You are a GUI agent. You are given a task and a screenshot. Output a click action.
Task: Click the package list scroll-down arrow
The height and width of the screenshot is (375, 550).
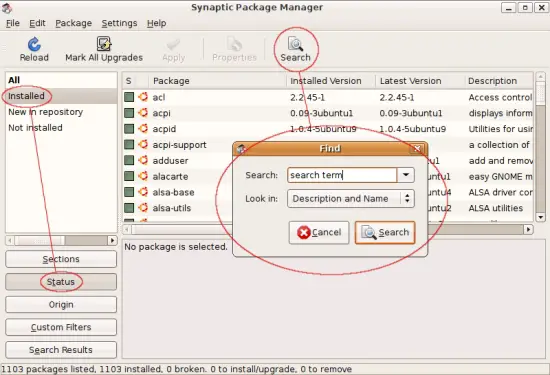(540, 217)
